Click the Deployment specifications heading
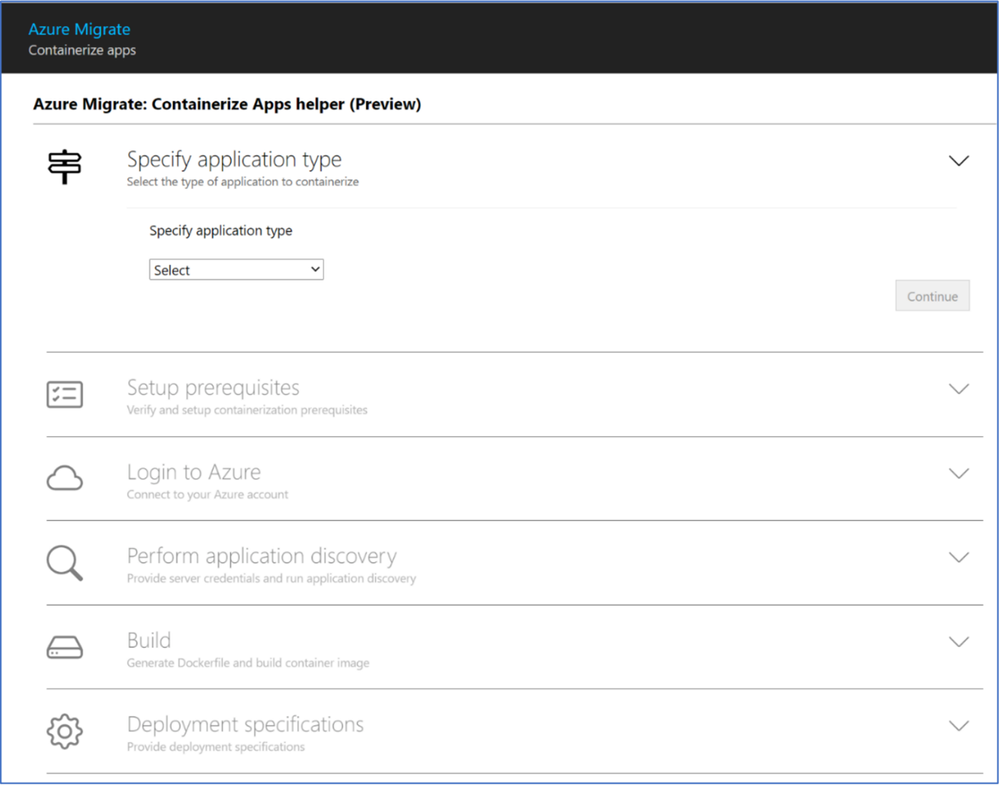This screenshot has width=999, height=785. (x=245, y=724)
